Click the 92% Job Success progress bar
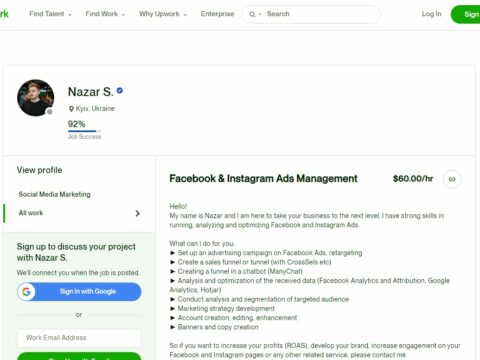 tap(85, 131)
